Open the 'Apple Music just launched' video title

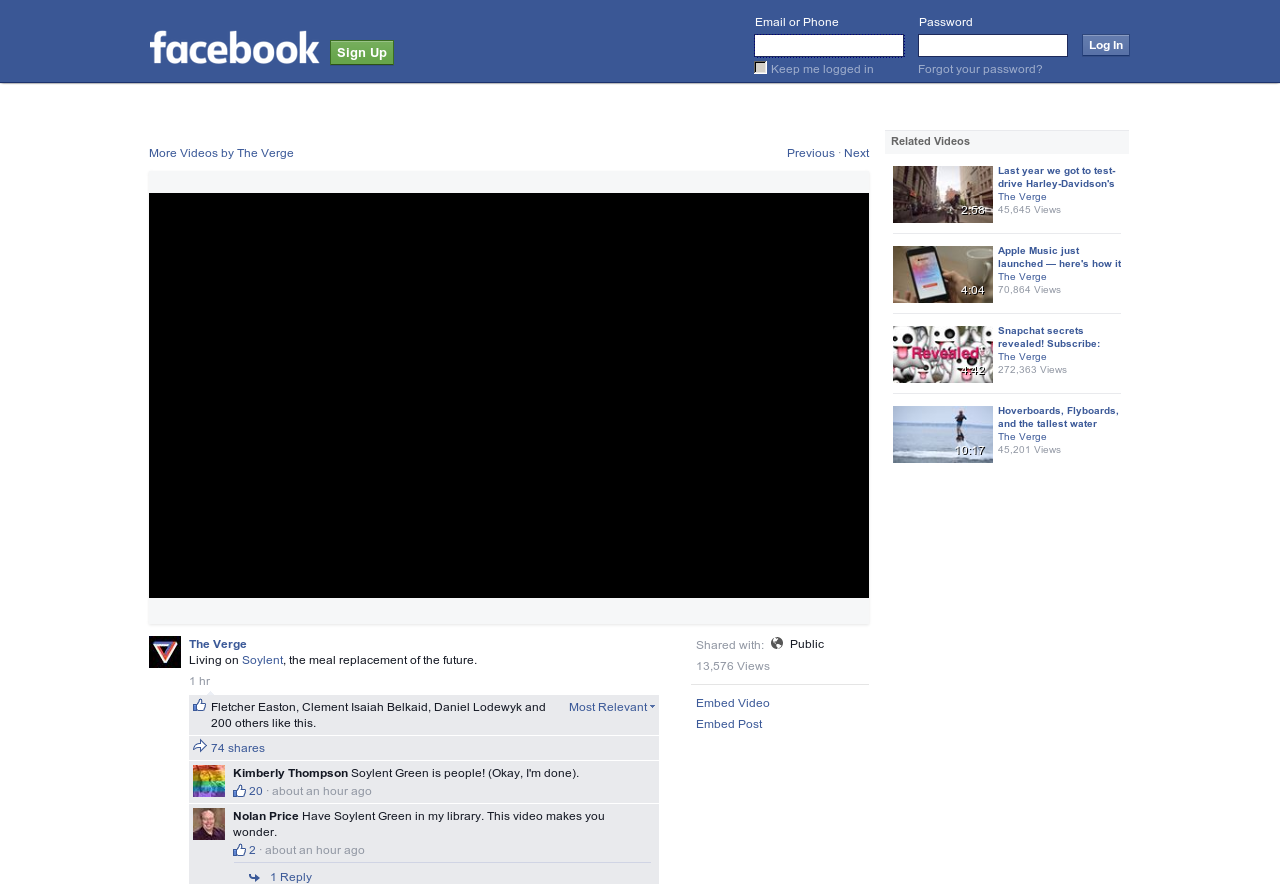point(1060,257)
